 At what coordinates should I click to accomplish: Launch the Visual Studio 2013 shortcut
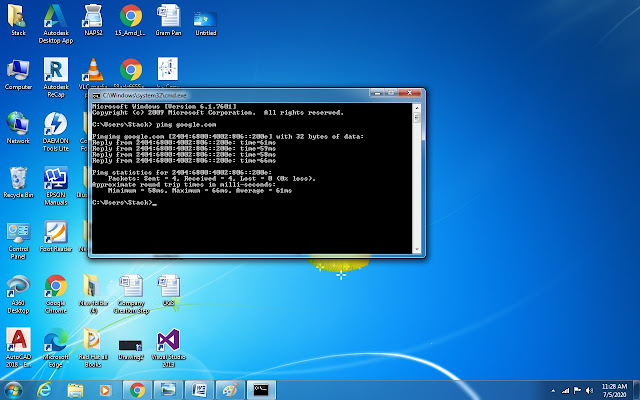[169, 348]
